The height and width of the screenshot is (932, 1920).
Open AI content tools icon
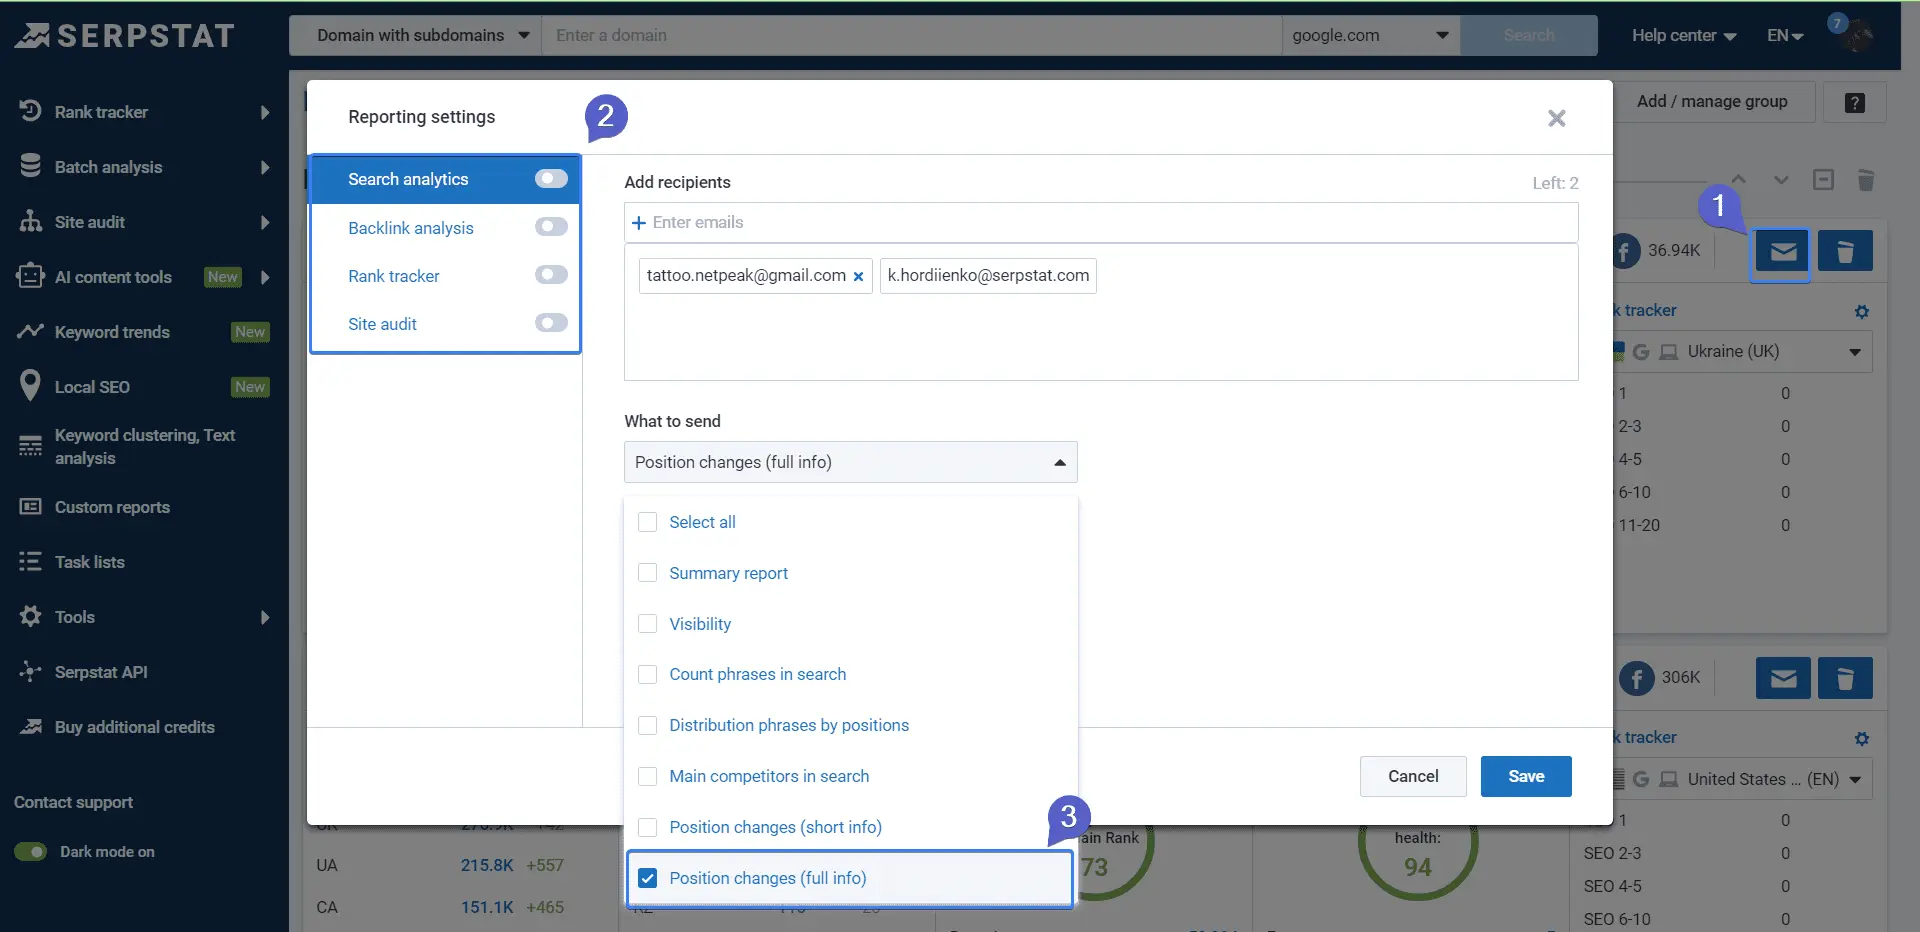coord(30,276)
